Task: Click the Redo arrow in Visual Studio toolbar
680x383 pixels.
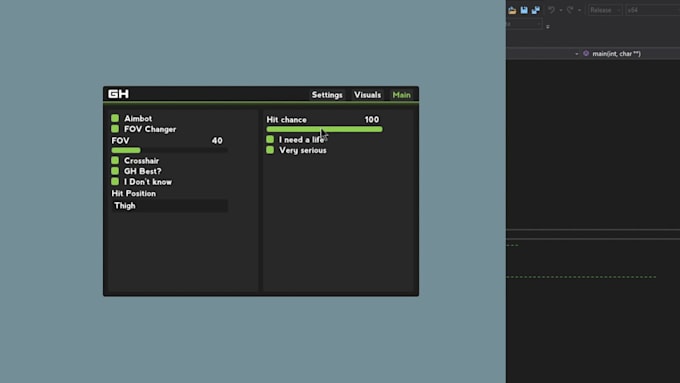Action: 570,10
